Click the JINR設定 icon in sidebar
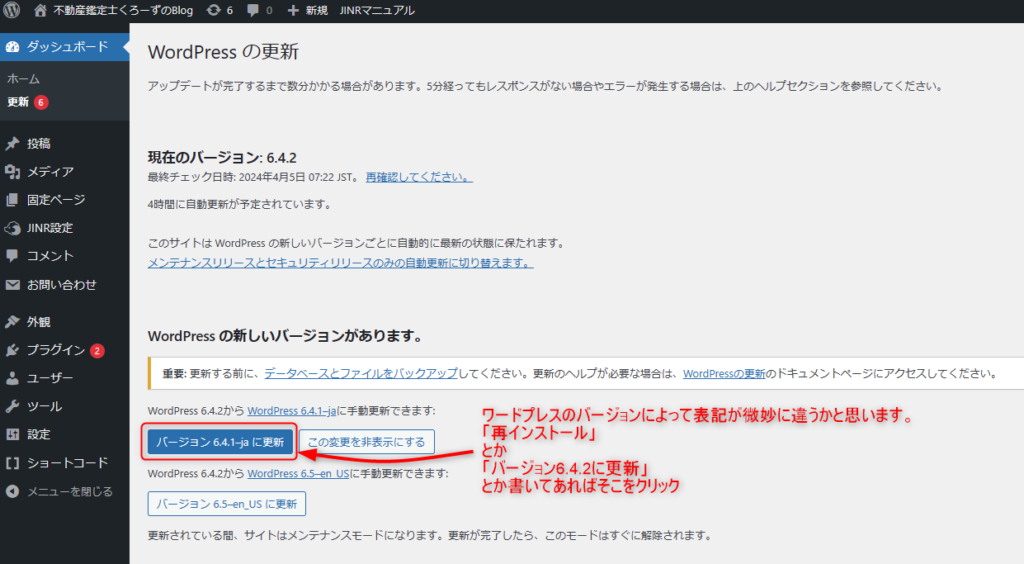1024x564 pixels. tap(12, 228)
